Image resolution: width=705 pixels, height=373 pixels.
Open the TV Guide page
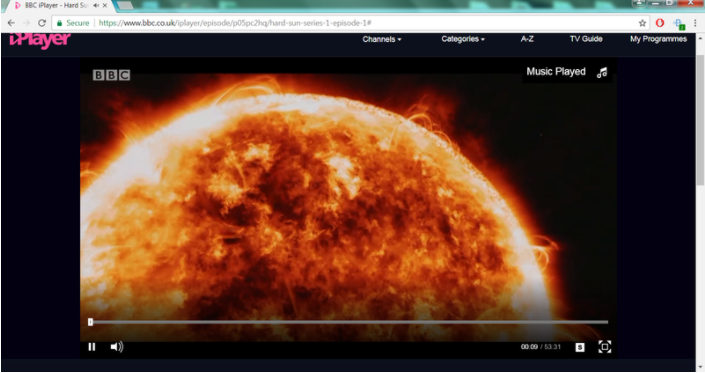[x=586, y=39]
